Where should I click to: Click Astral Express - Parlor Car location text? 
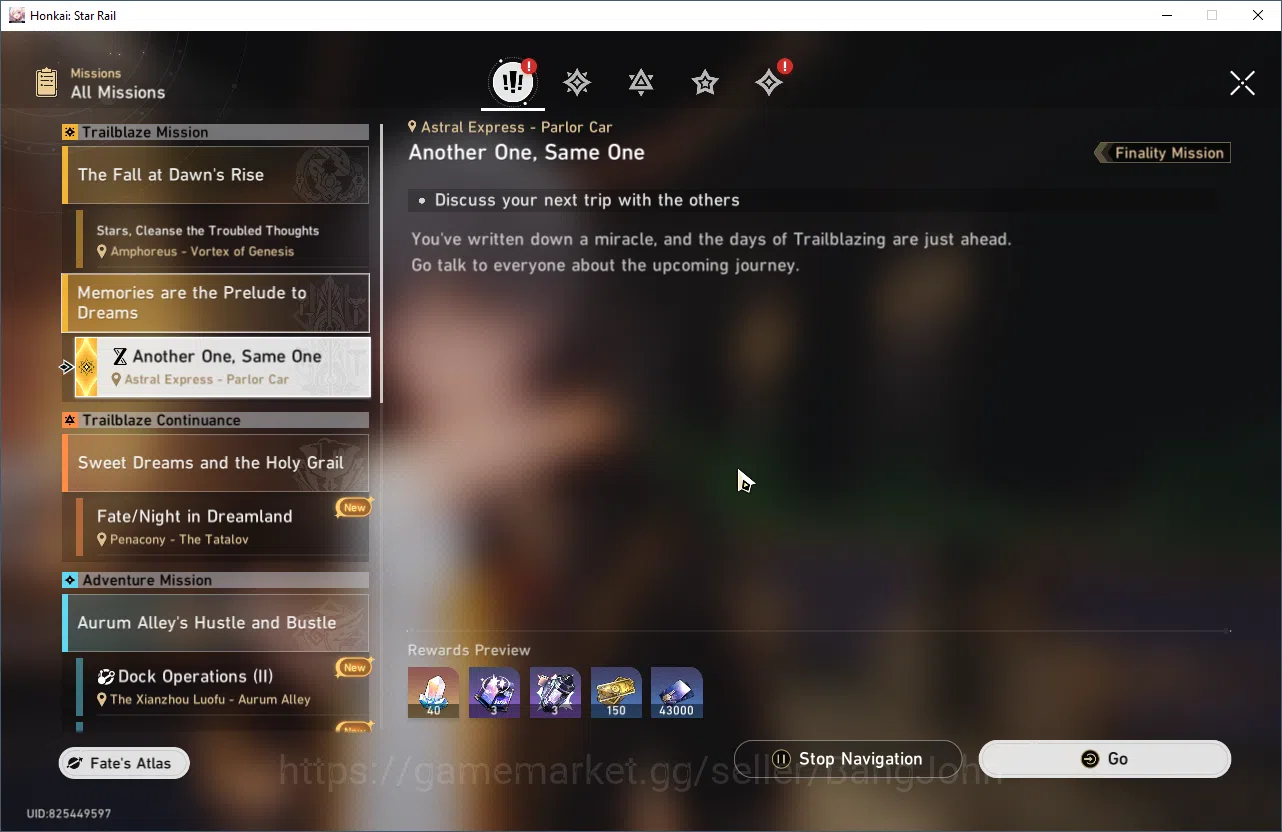516,127
